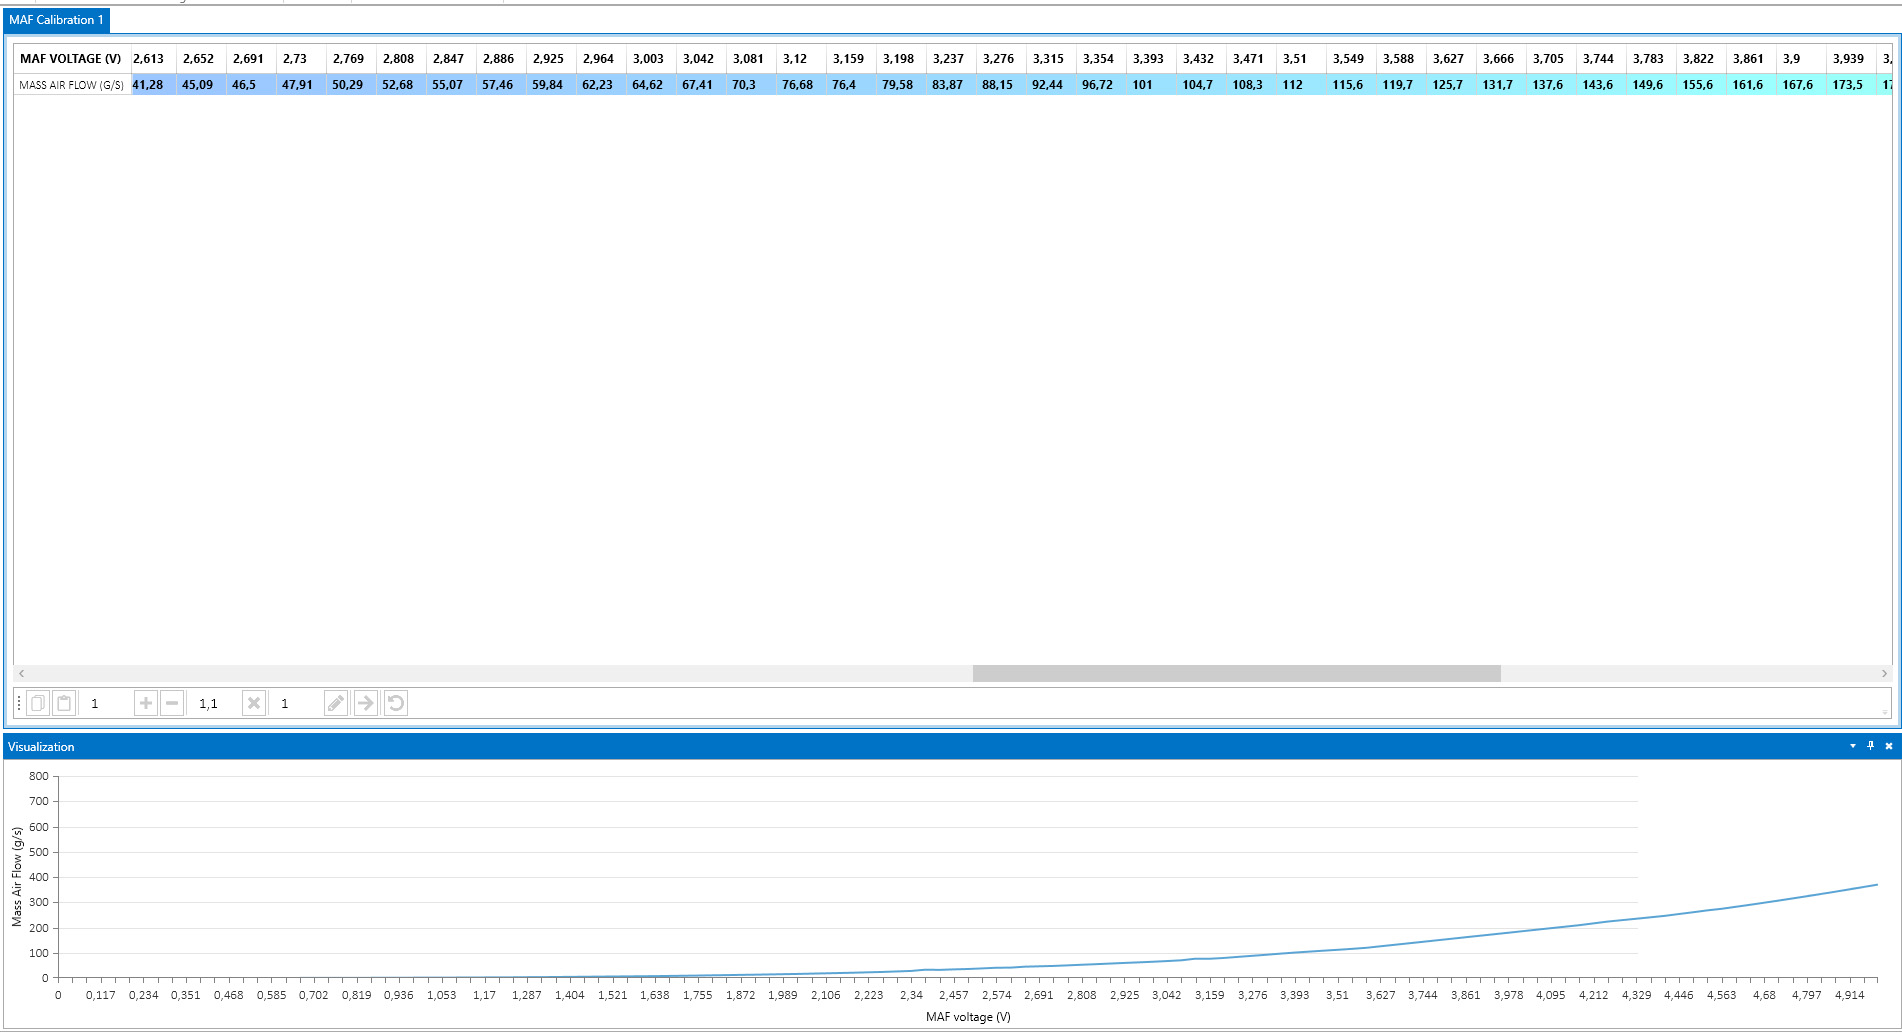Screen dimensions: 1902x1032
Task: Click the right arrow interpolate icon
Action: tap(366, 703)
